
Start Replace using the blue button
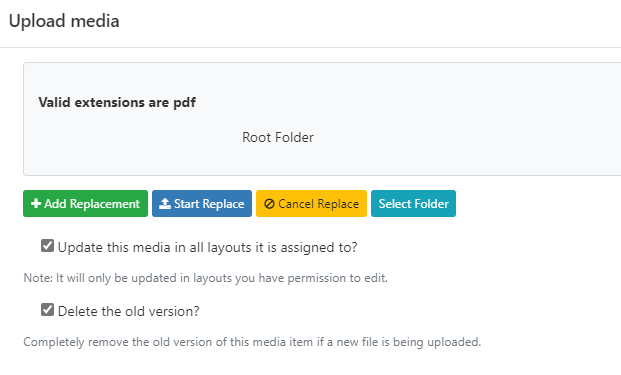tap(202, 204)
